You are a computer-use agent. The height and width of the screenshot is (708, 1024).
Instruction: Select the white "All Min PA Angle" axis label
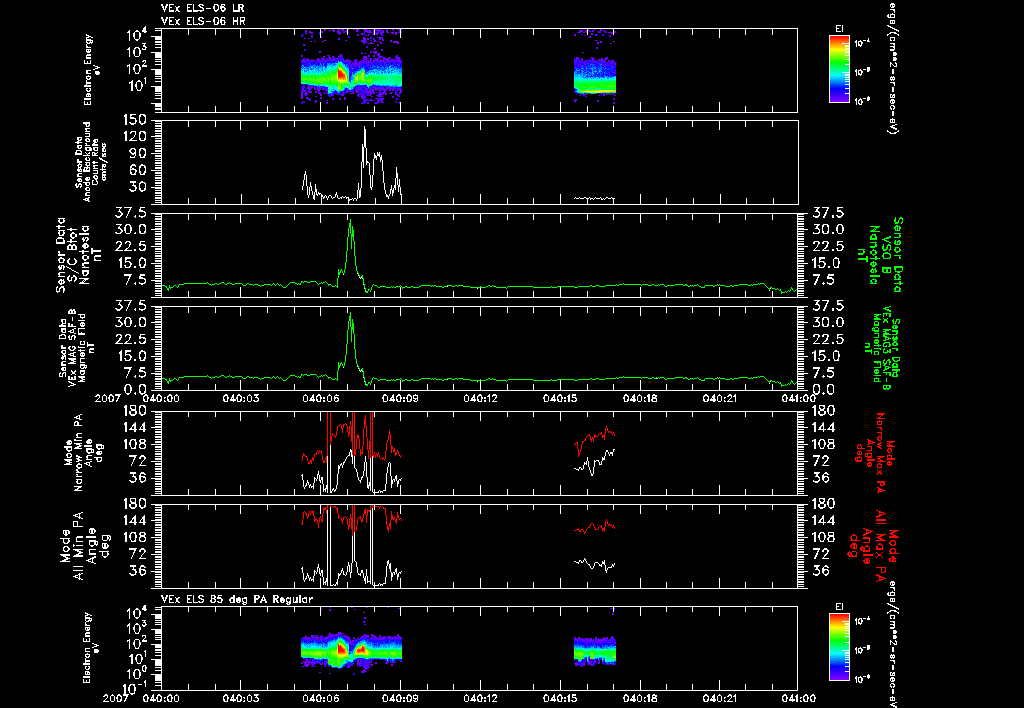point(84,546)
